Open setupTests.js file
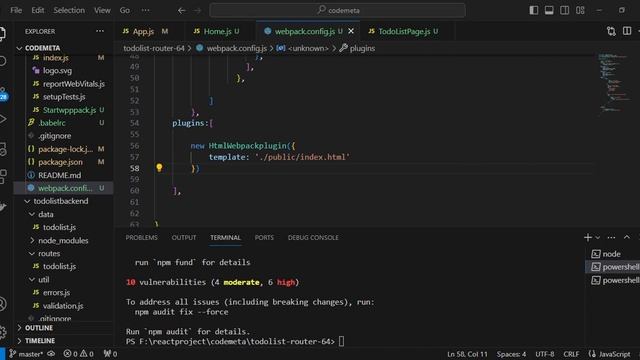The height and width of the screenshot is (360, 640). click(64, 97)
